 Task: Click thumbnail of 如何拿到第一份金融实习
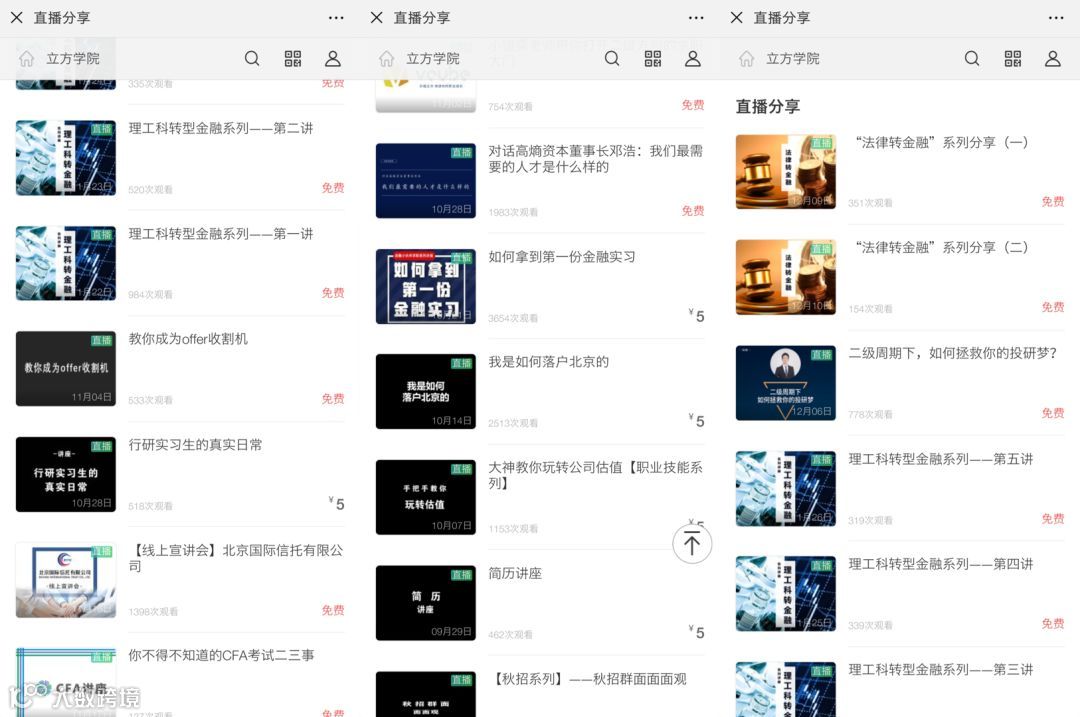426,287
